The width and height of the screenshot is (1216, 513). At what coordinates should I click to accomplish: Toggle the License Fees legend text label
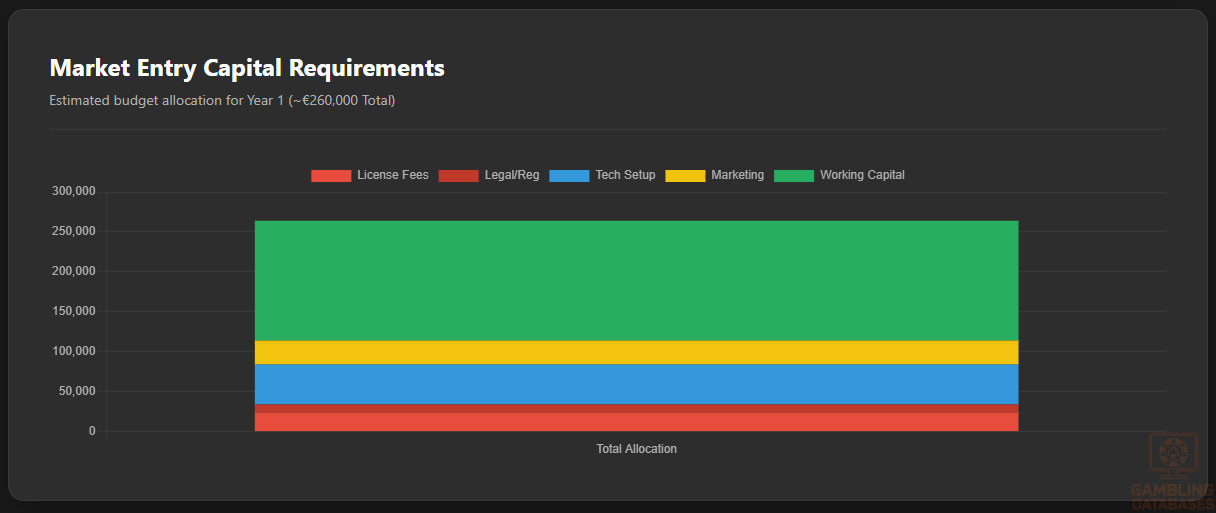pyautogui.click(x=392, y=176)
